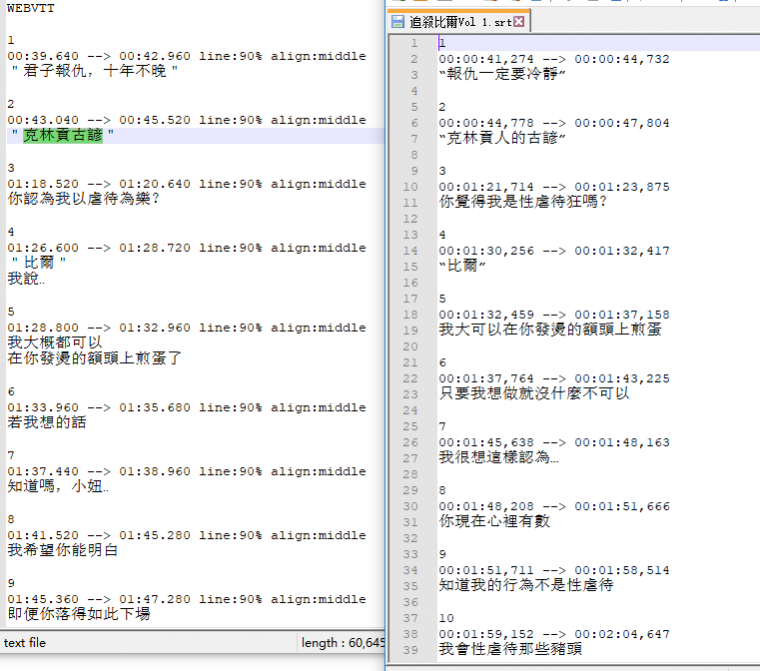760x671 pixels.
Task: Click timestamp 00:01:45,638 --> 00:01:48,163 in srt file
Action: pyautogui.click(x=554, y=443)
